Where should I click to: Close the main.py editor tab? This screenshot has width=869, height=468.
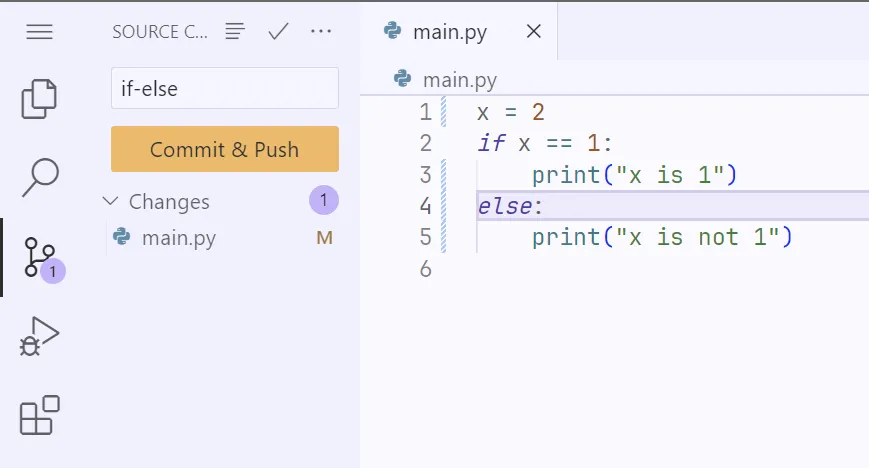(x=533, y=32)
